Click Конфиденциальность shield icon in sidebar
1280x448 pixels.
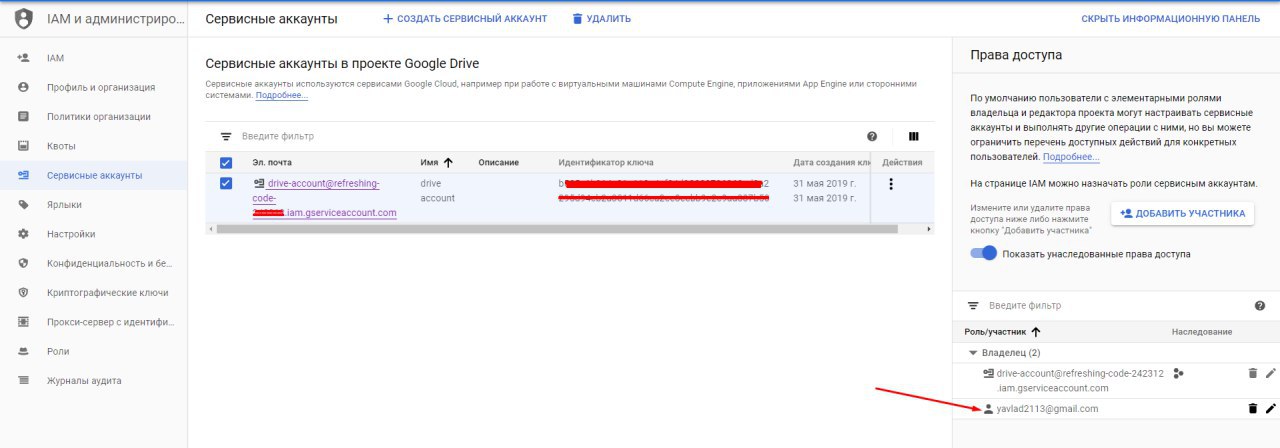(23, 263)
